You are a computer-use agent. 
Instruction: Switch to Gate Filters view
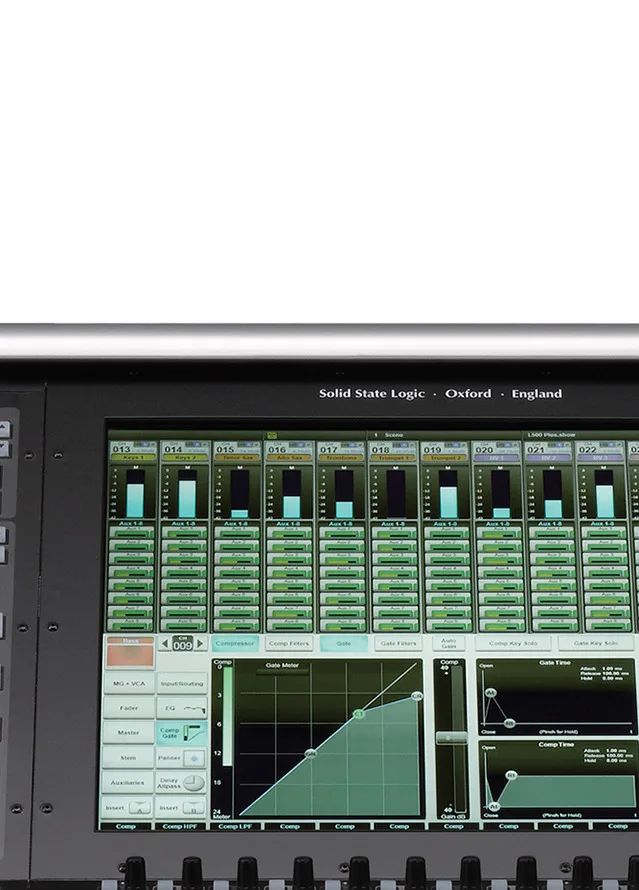point(398,643)
